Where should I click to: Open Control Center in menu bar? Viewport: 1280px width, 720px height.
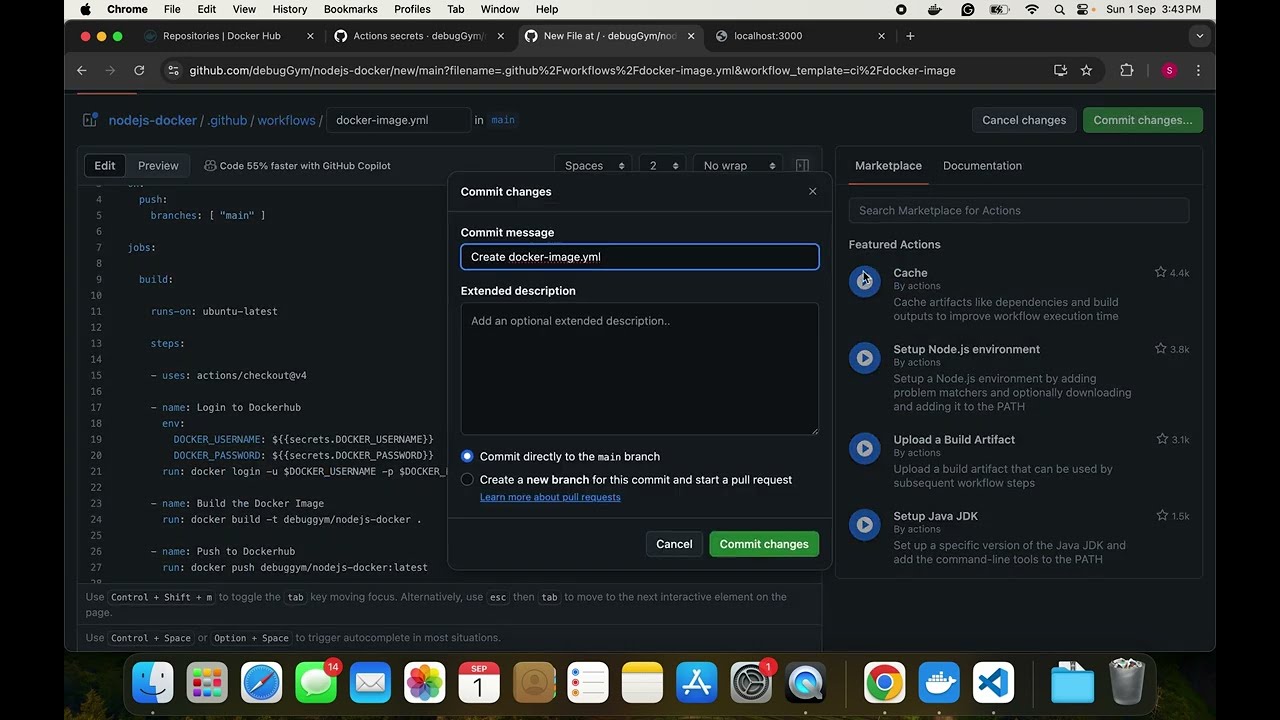[1084, 9]
